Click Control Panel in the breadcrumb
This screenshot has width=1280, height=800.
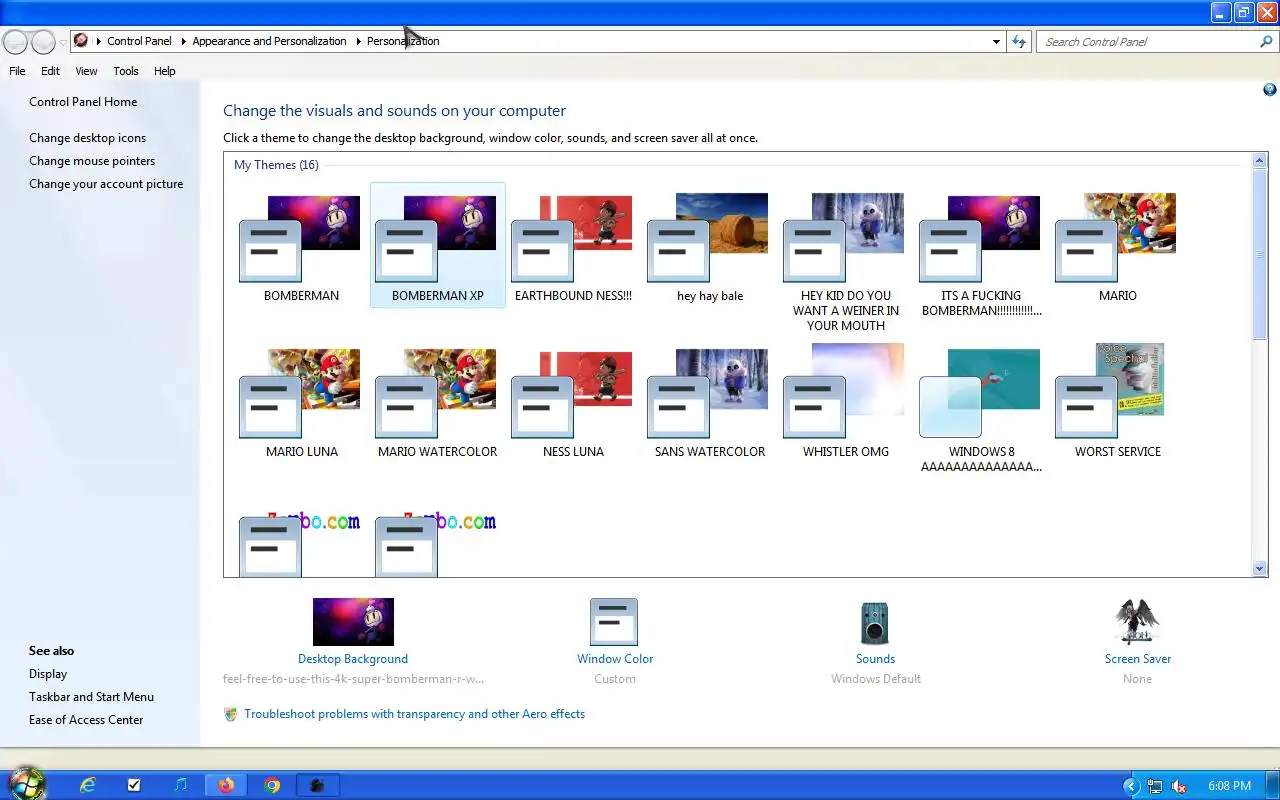pos(139,41)
